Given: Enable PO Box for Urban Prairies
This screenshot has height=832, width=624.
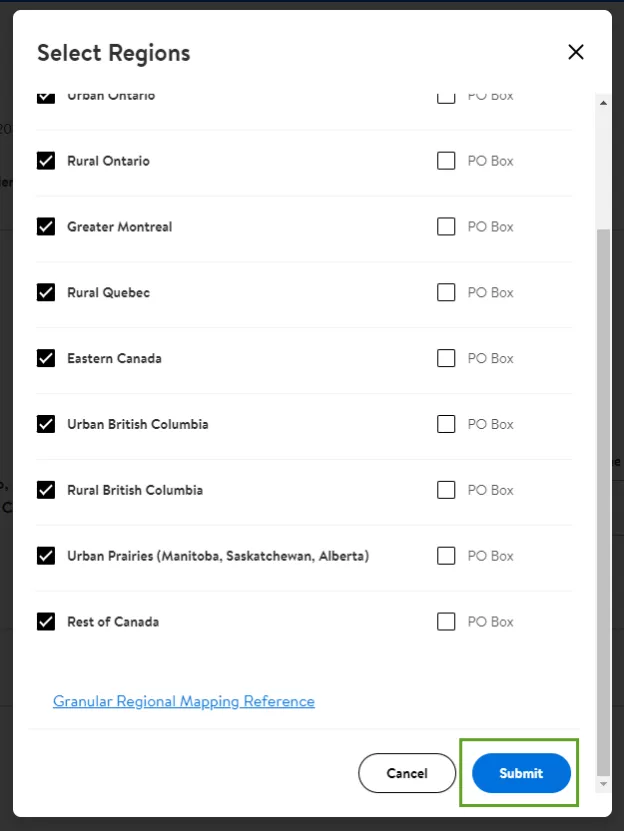Looking at the screenshot, I should [x=446, y=556].
